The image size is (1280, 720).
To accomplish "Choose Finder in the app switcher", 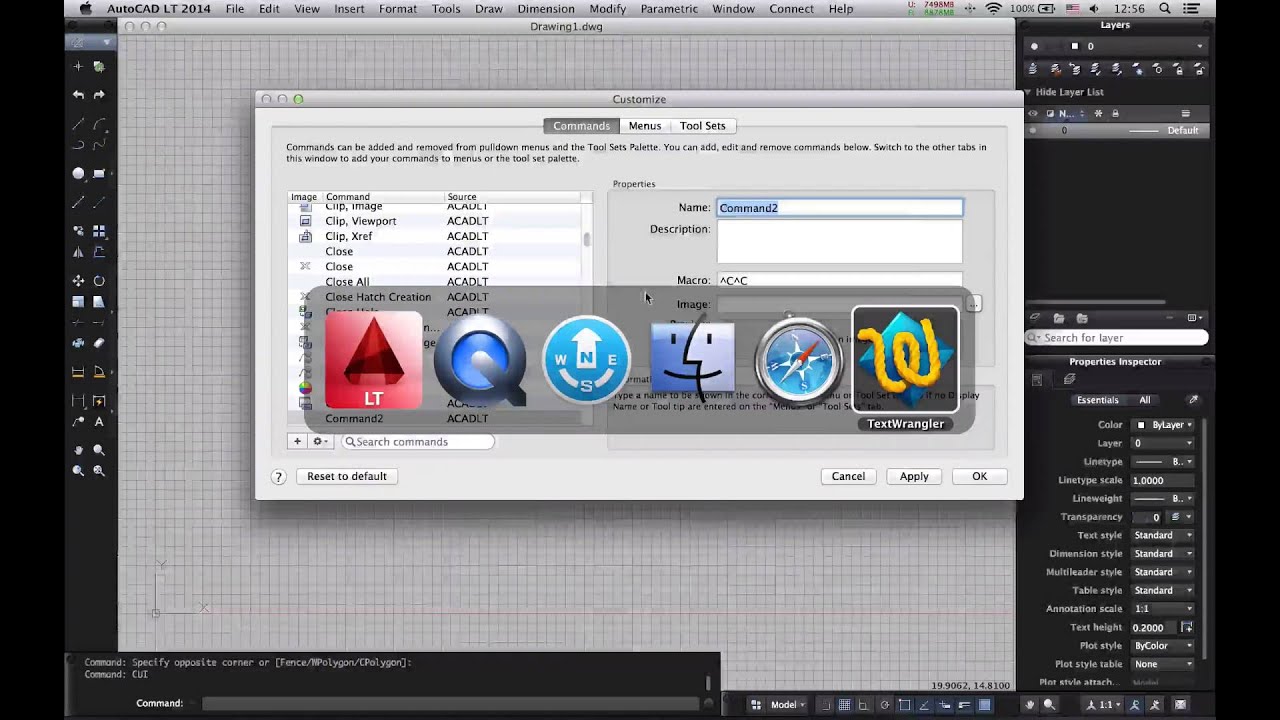I will (692, 359).
